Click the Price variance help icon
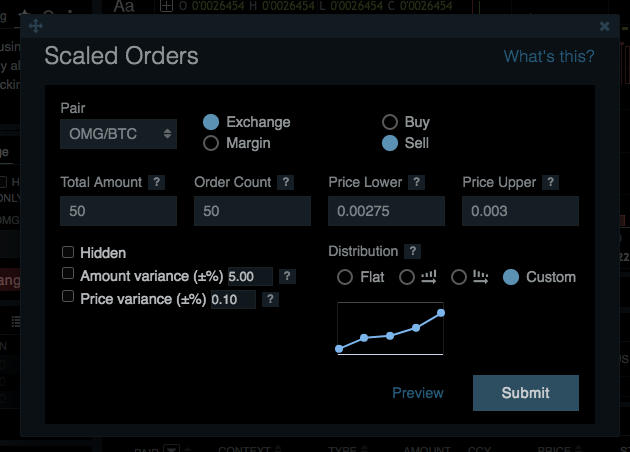Image resolution: width=630 pixels, height=452 pixels. 270,298
